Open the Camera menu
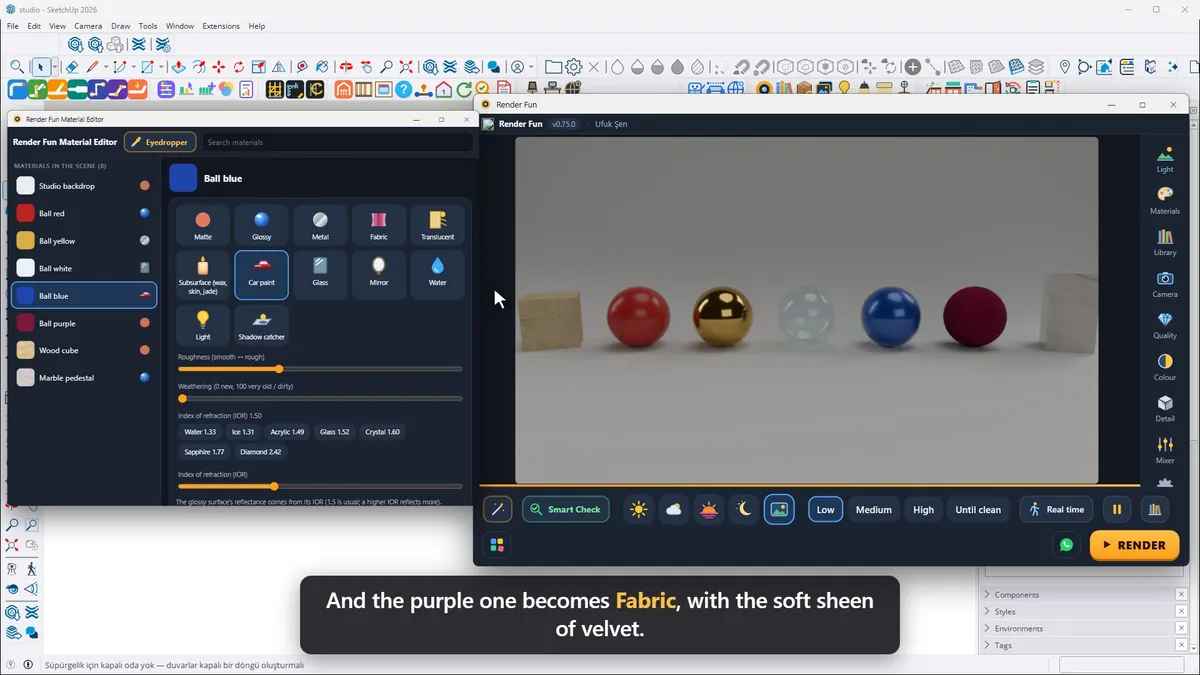Image resolution: width=1200 pixels, height=675 pixels. coord(88,26)
